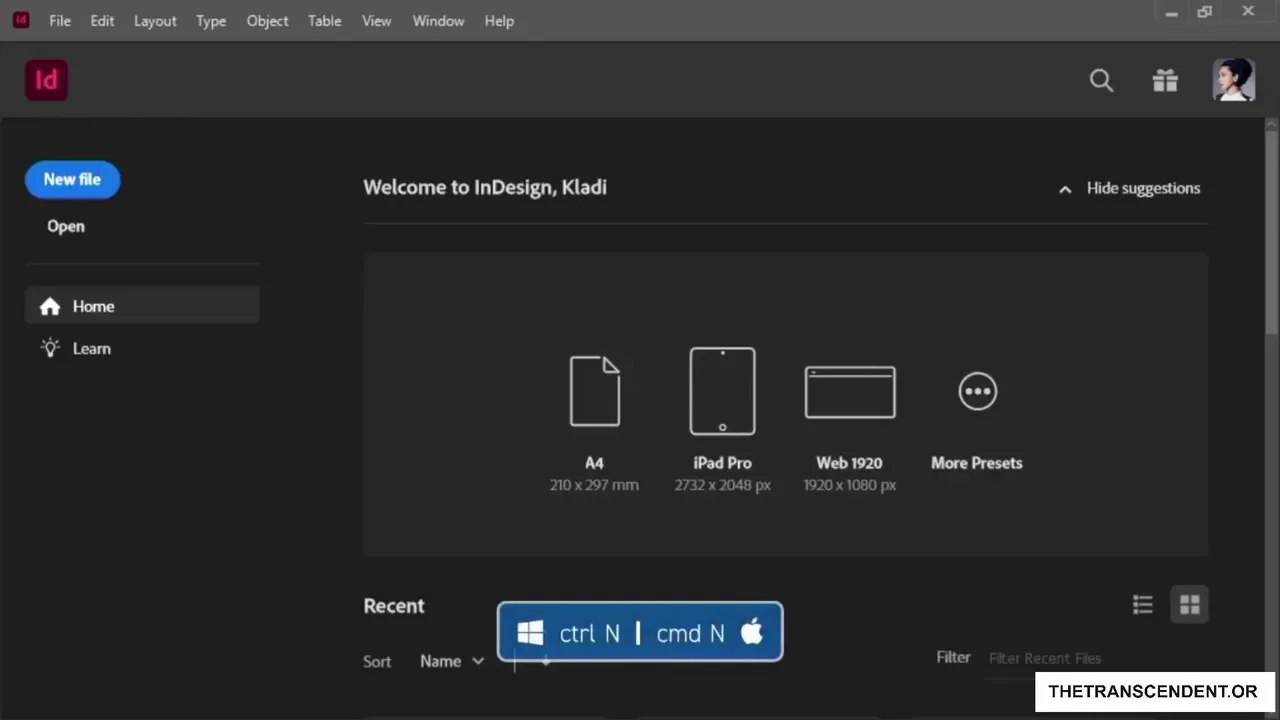Close the InDesign window
This screenshot has width=1280, height=720.
pyautogui.click(x=1248, y=12)
